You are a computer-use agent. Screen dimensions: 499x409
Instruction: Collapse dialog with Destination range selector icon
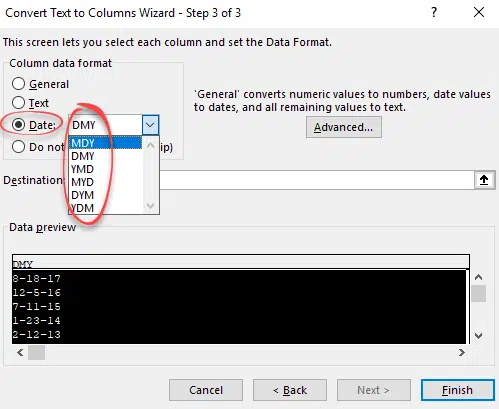[484, 180]
